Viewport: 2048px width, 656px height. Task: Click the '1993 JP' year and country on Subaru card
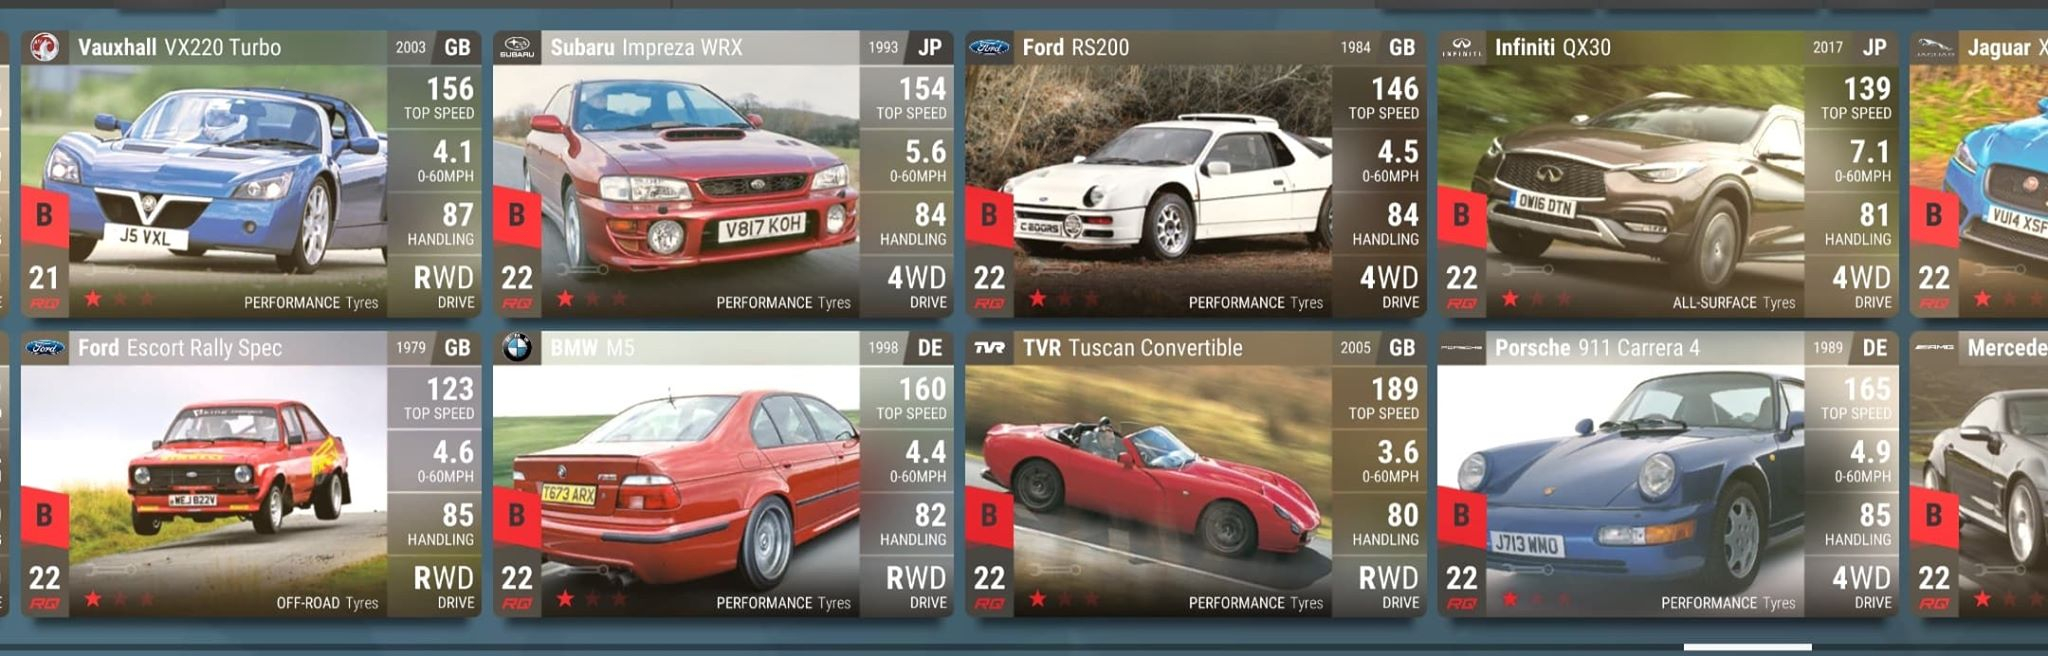(905, 47)
